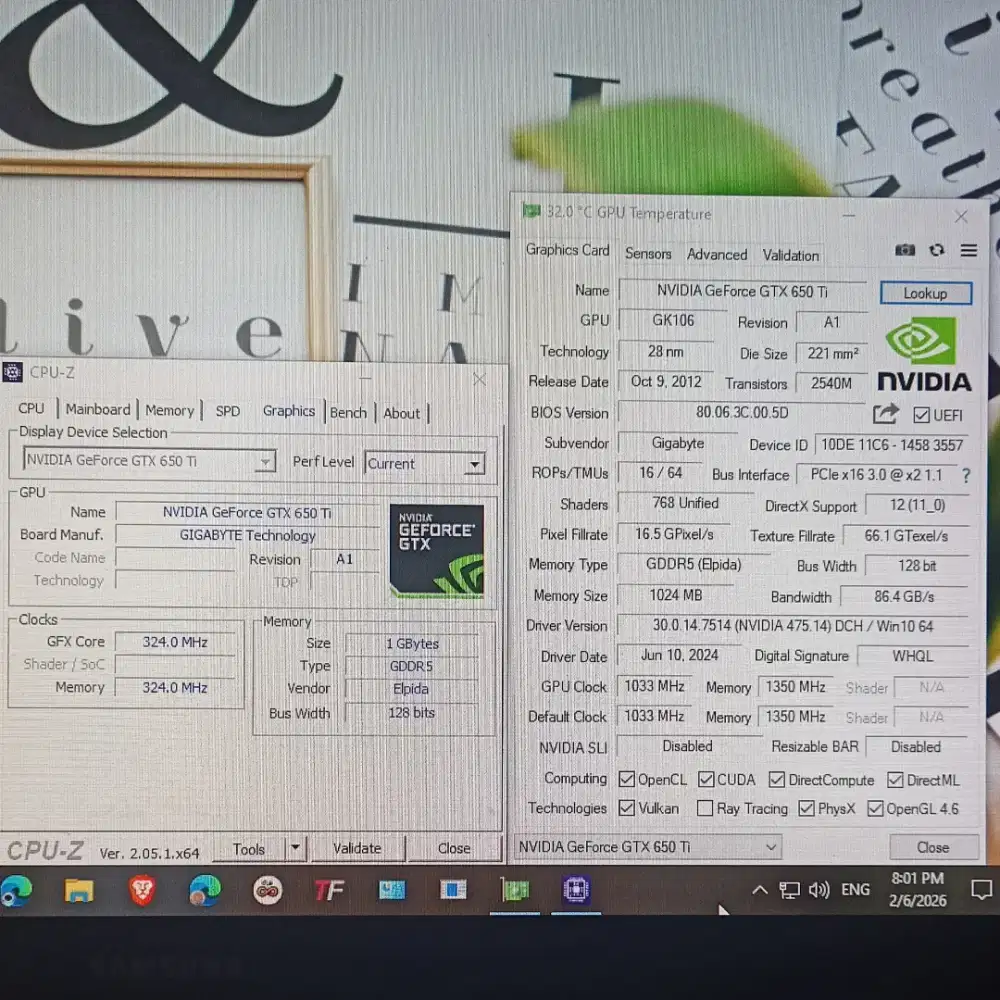
Task: Open the GPU-Z hamburger menu
Action: [x=966, y=250]
